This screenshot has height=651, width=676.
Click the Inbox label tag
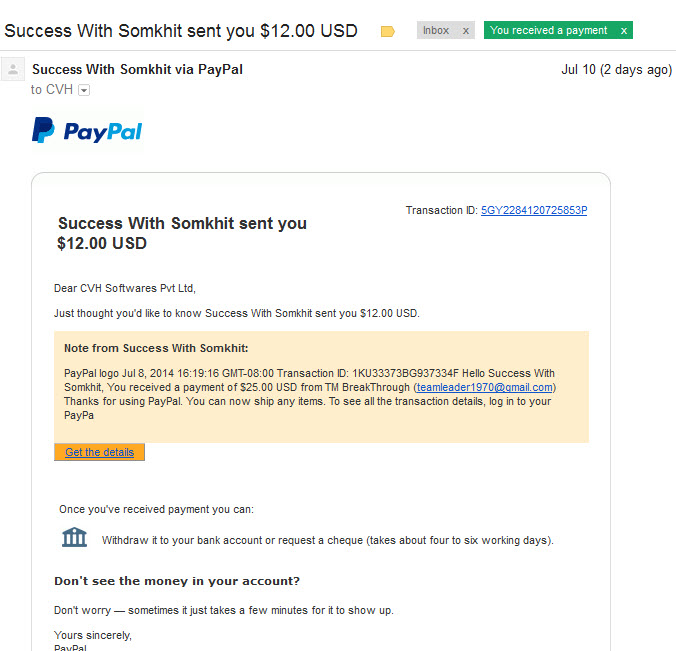[x=436, y=30]
